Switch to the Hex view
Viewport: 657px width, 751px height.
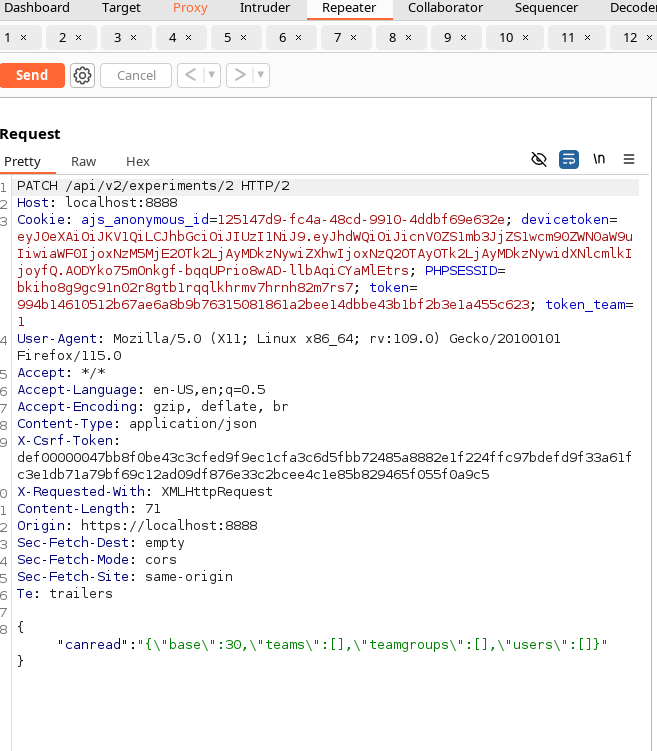click(x=138, y=162)
